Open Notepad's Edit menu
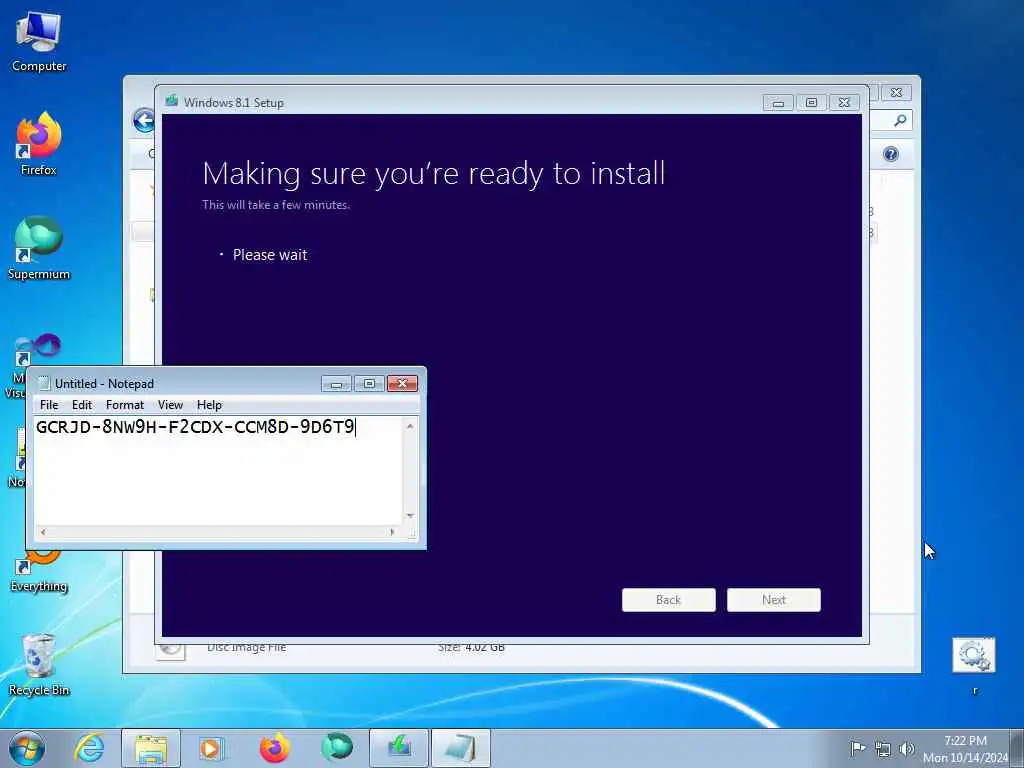This screenshot has width=1024, height=768. pos(82,405)
